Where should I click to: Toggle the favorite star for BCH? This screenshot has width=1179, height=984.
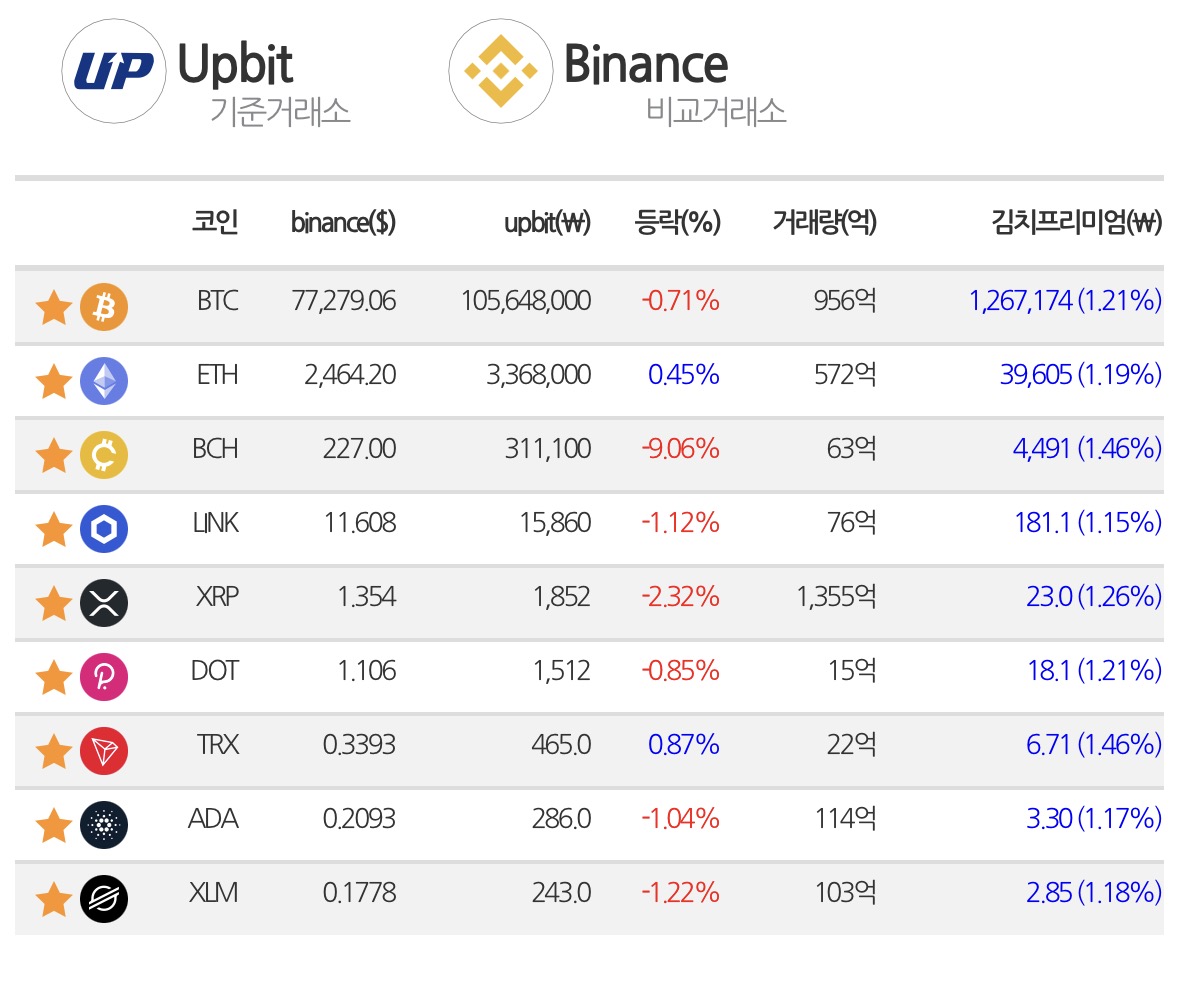pyautogui.click(x=54, y=455)
